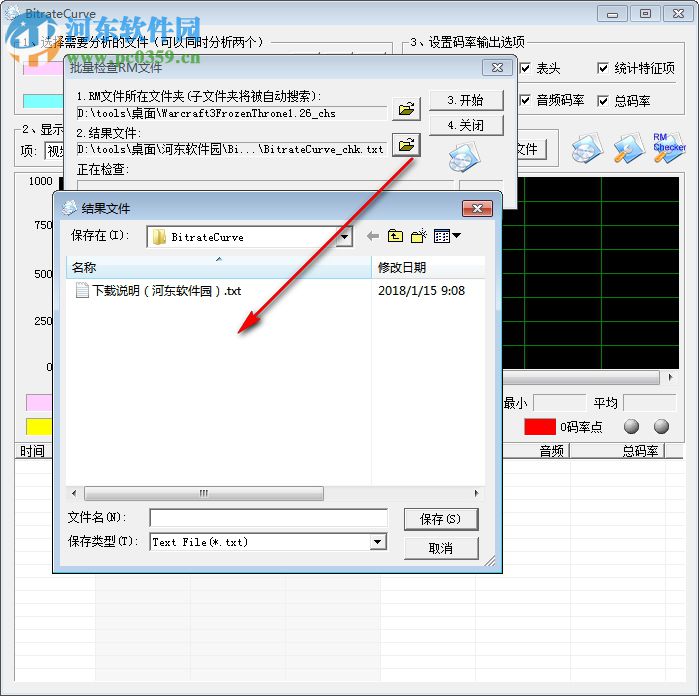Viewport: 699px width, 696px height.
Task: Click the result file path field
Action: pos(232,149)
